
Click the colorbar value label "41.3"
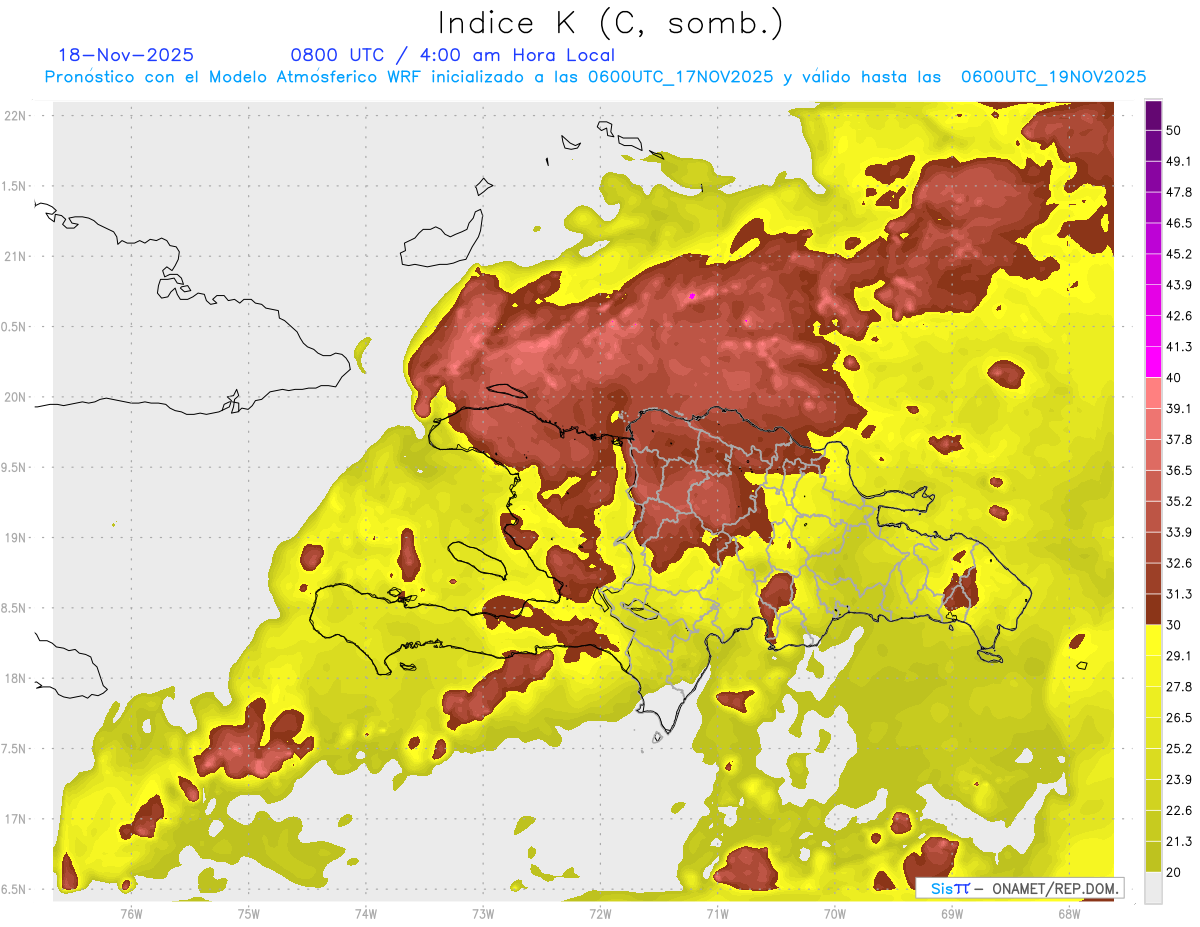(1179, 347)
